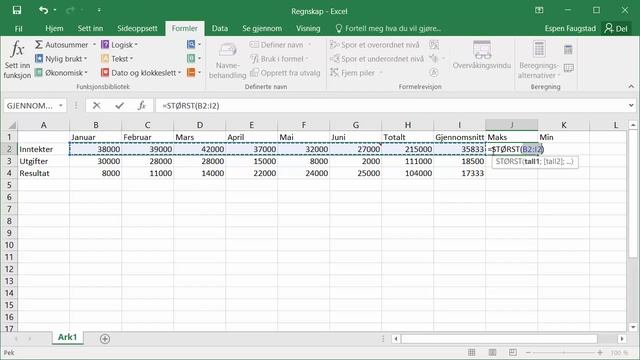The image size is (640, 360).
Task: Open the Sideoppsett tab
Action: click(137, 29)
